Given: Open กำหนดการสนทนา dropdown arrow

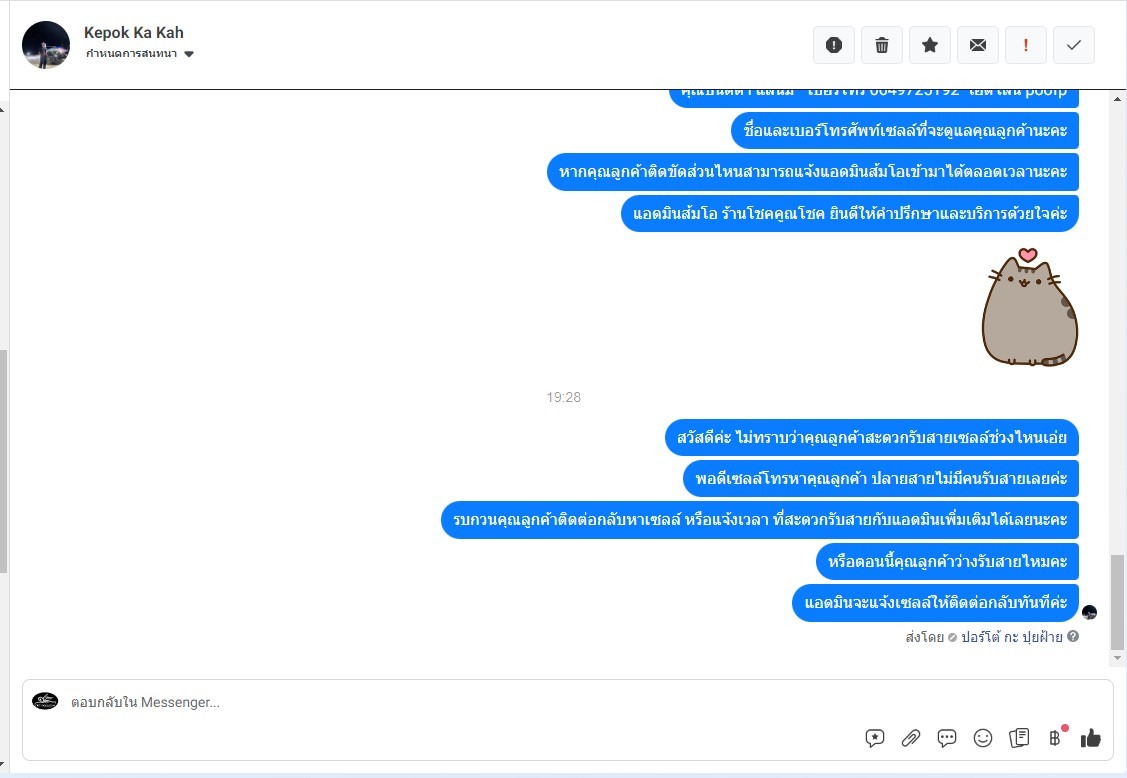Looking at the screenshot, I should pos(189,54).
